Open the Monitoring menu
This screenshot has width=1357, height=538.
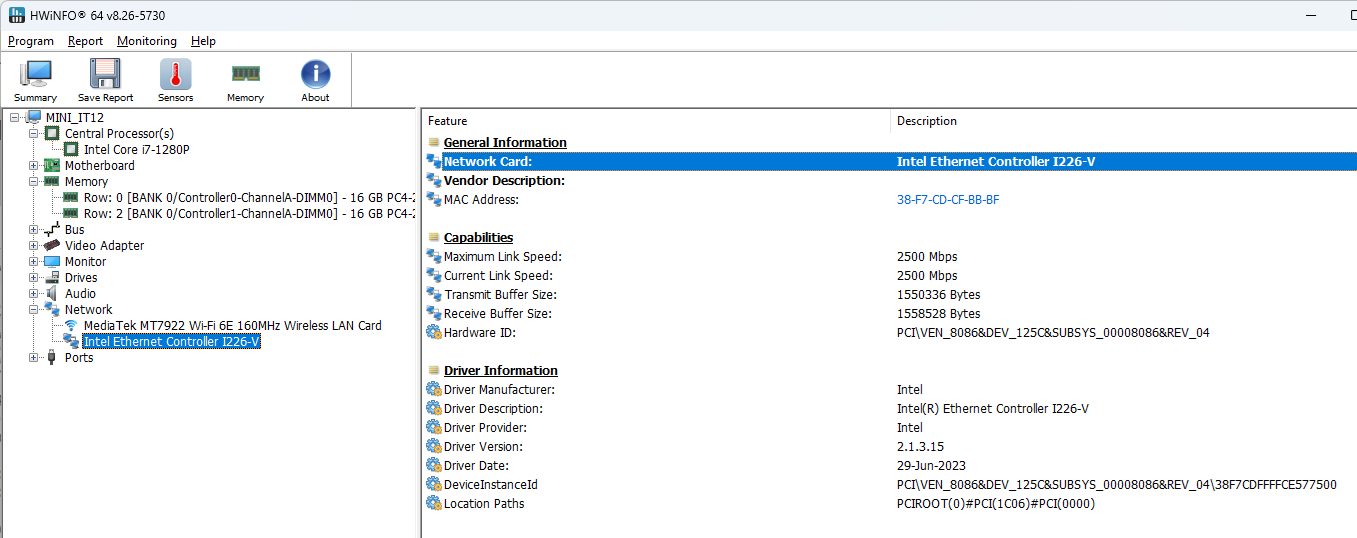(x=147, y=41)
